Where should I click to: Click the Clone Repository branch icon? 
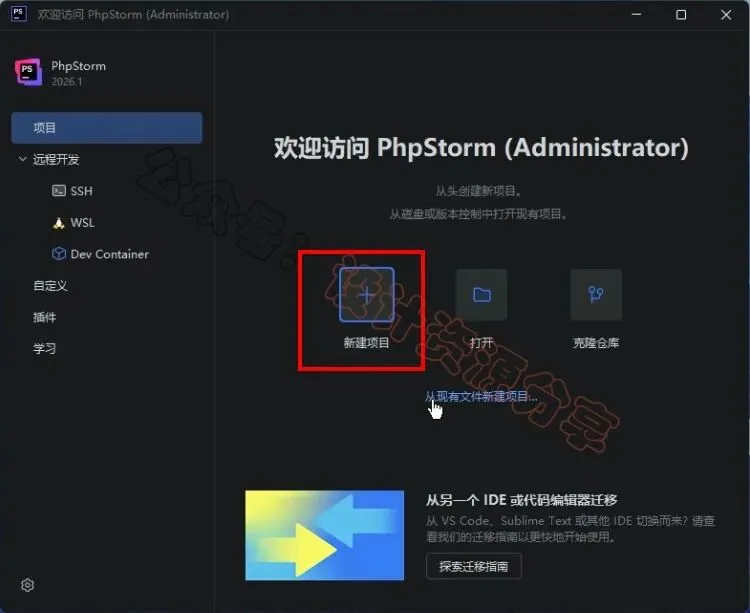pos(596,294)
